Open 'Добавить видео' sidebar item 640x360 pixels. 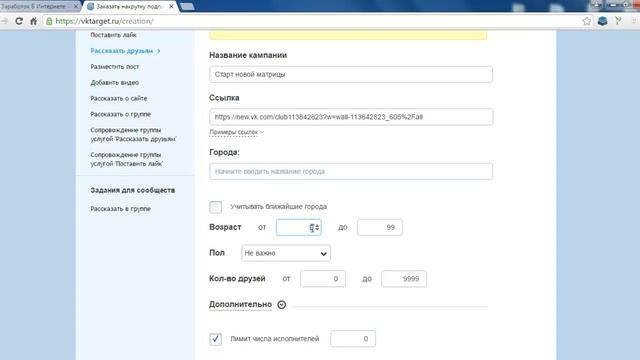coord(115,82)
